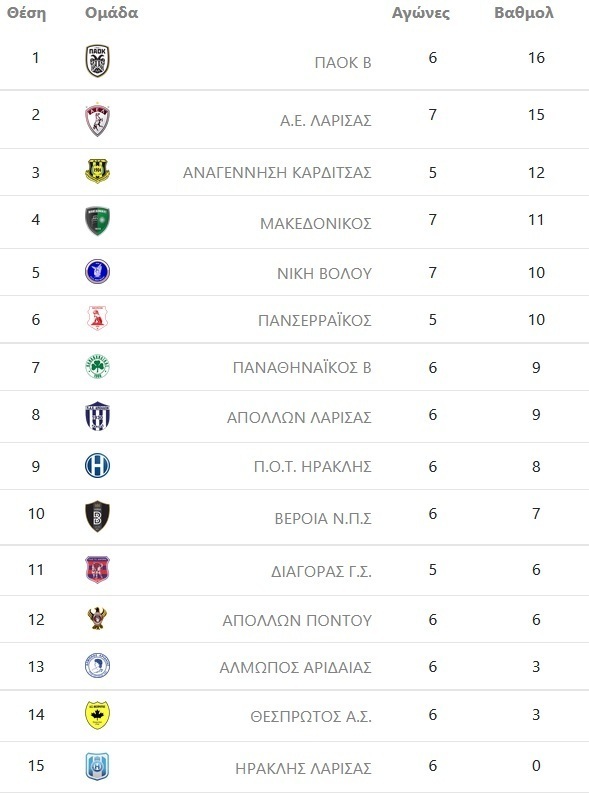The width and height of the screenshot is (589, 793).
Task: Click the ΑΠΟΛΛΩΝ ΠΟΝΤΟΥ eagle logo
Action: coord(98,618)
